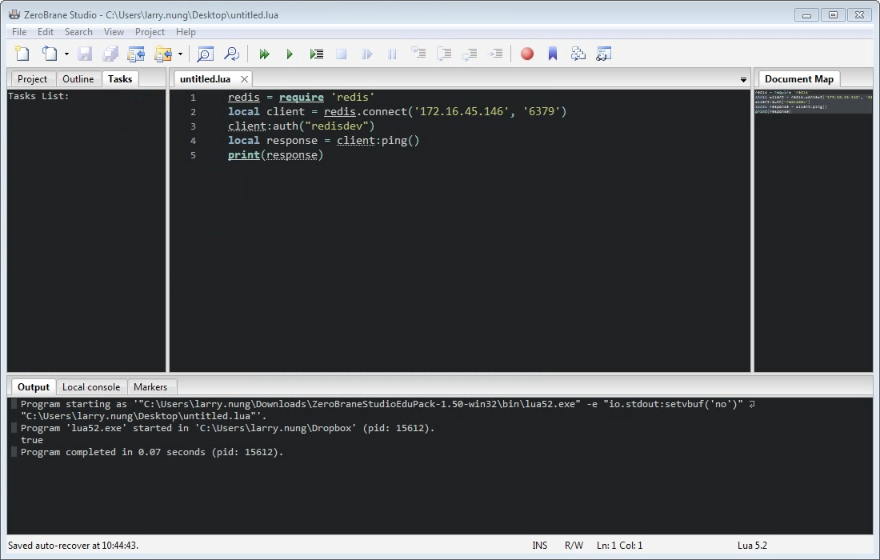Image resolution: width=880 pixels, height=560 pixels.
Task: Click the ZeroBrane Studio title bar icon
Action: click(x=15, y=15)
